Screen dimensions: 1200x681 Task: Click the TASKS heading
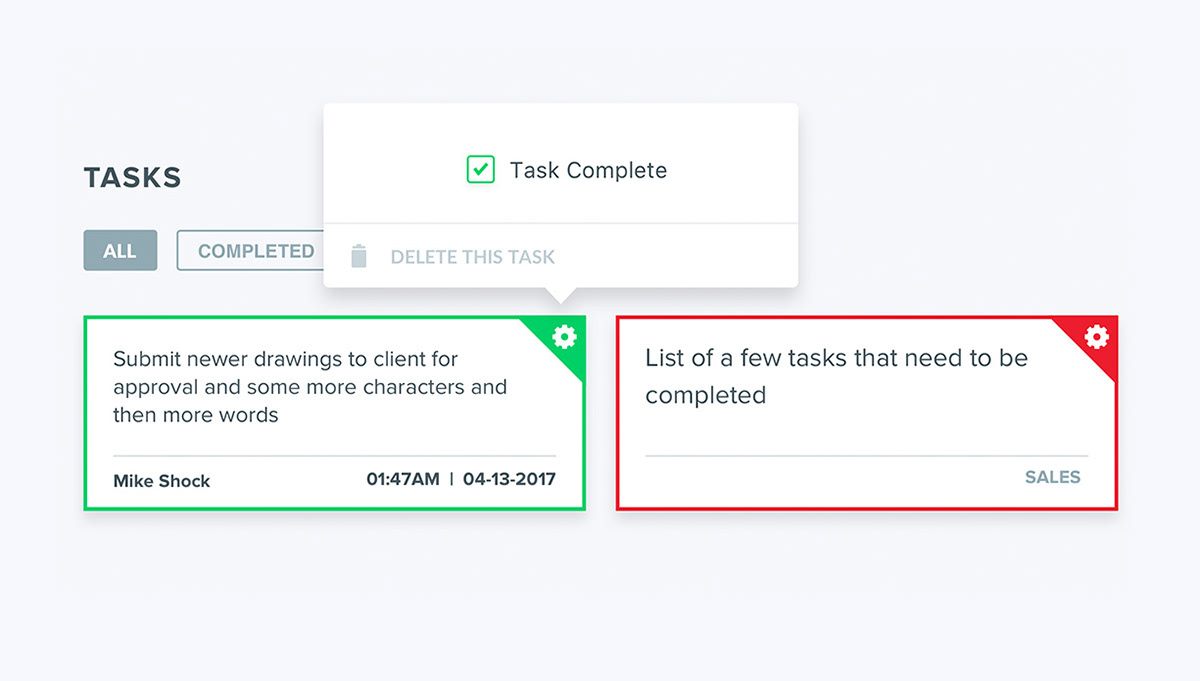click(x=133, y=178)
